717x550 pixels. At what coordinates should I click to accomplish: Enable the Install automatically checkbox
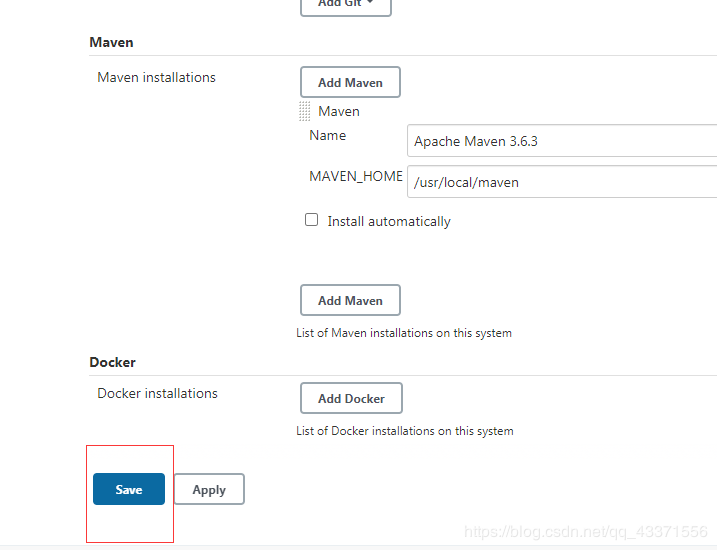312,220
